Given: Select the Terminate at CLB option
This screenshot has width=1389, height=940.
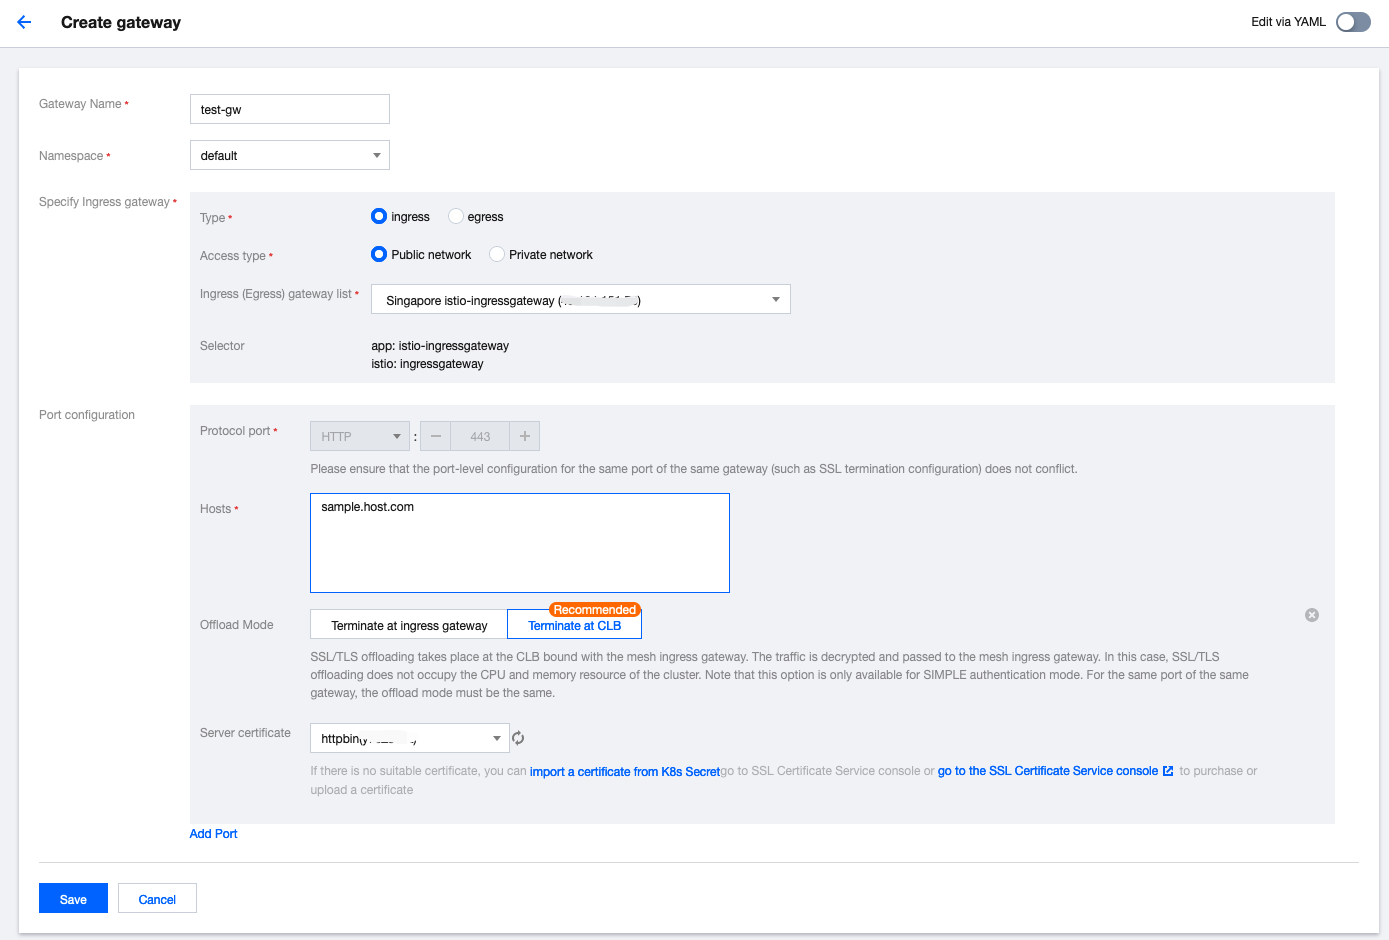Looking at the screenshot, I should [x=575, y=626].
